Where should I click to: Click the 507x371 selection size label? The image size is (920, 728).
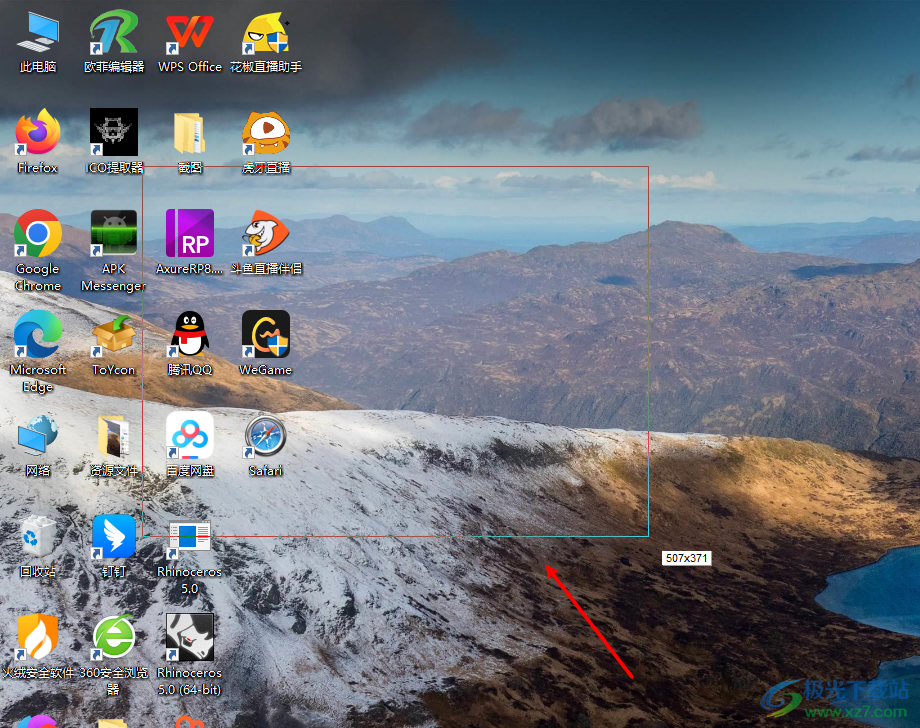click(686, 558)
